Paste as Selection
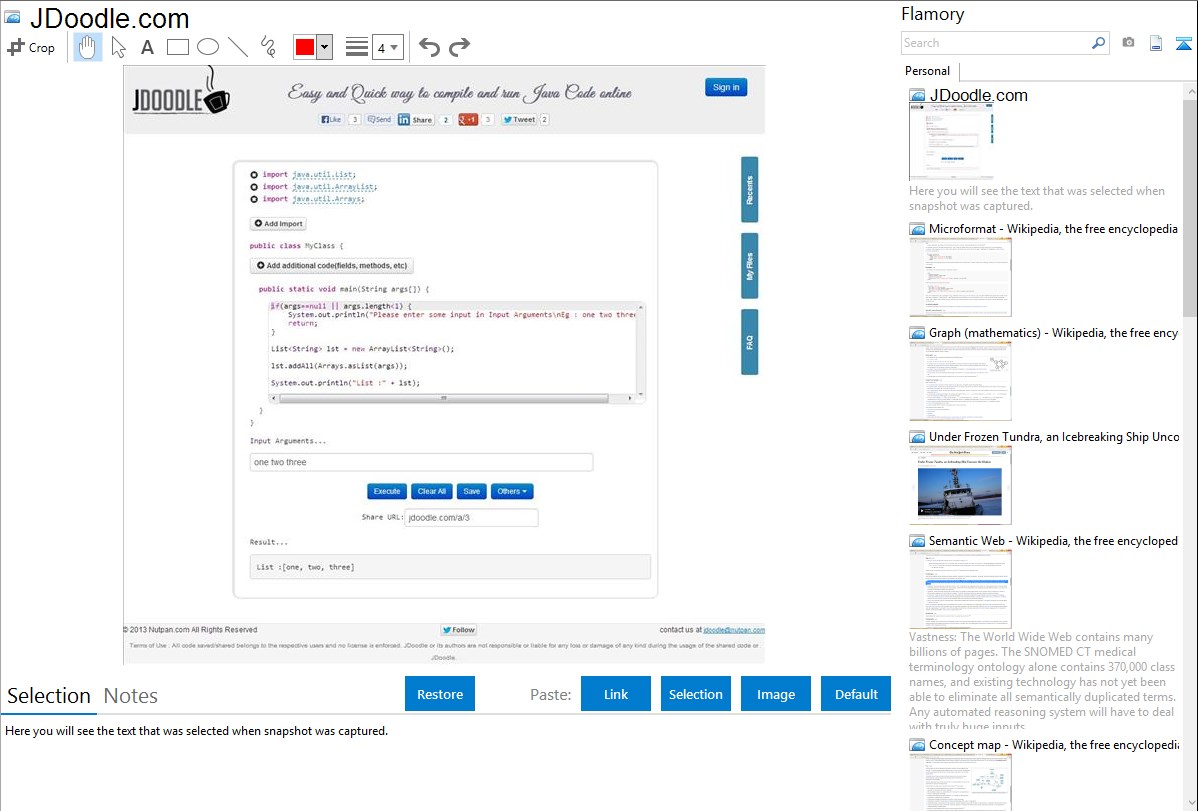This screenshot has width=1198, height=811. click(695, 694)
